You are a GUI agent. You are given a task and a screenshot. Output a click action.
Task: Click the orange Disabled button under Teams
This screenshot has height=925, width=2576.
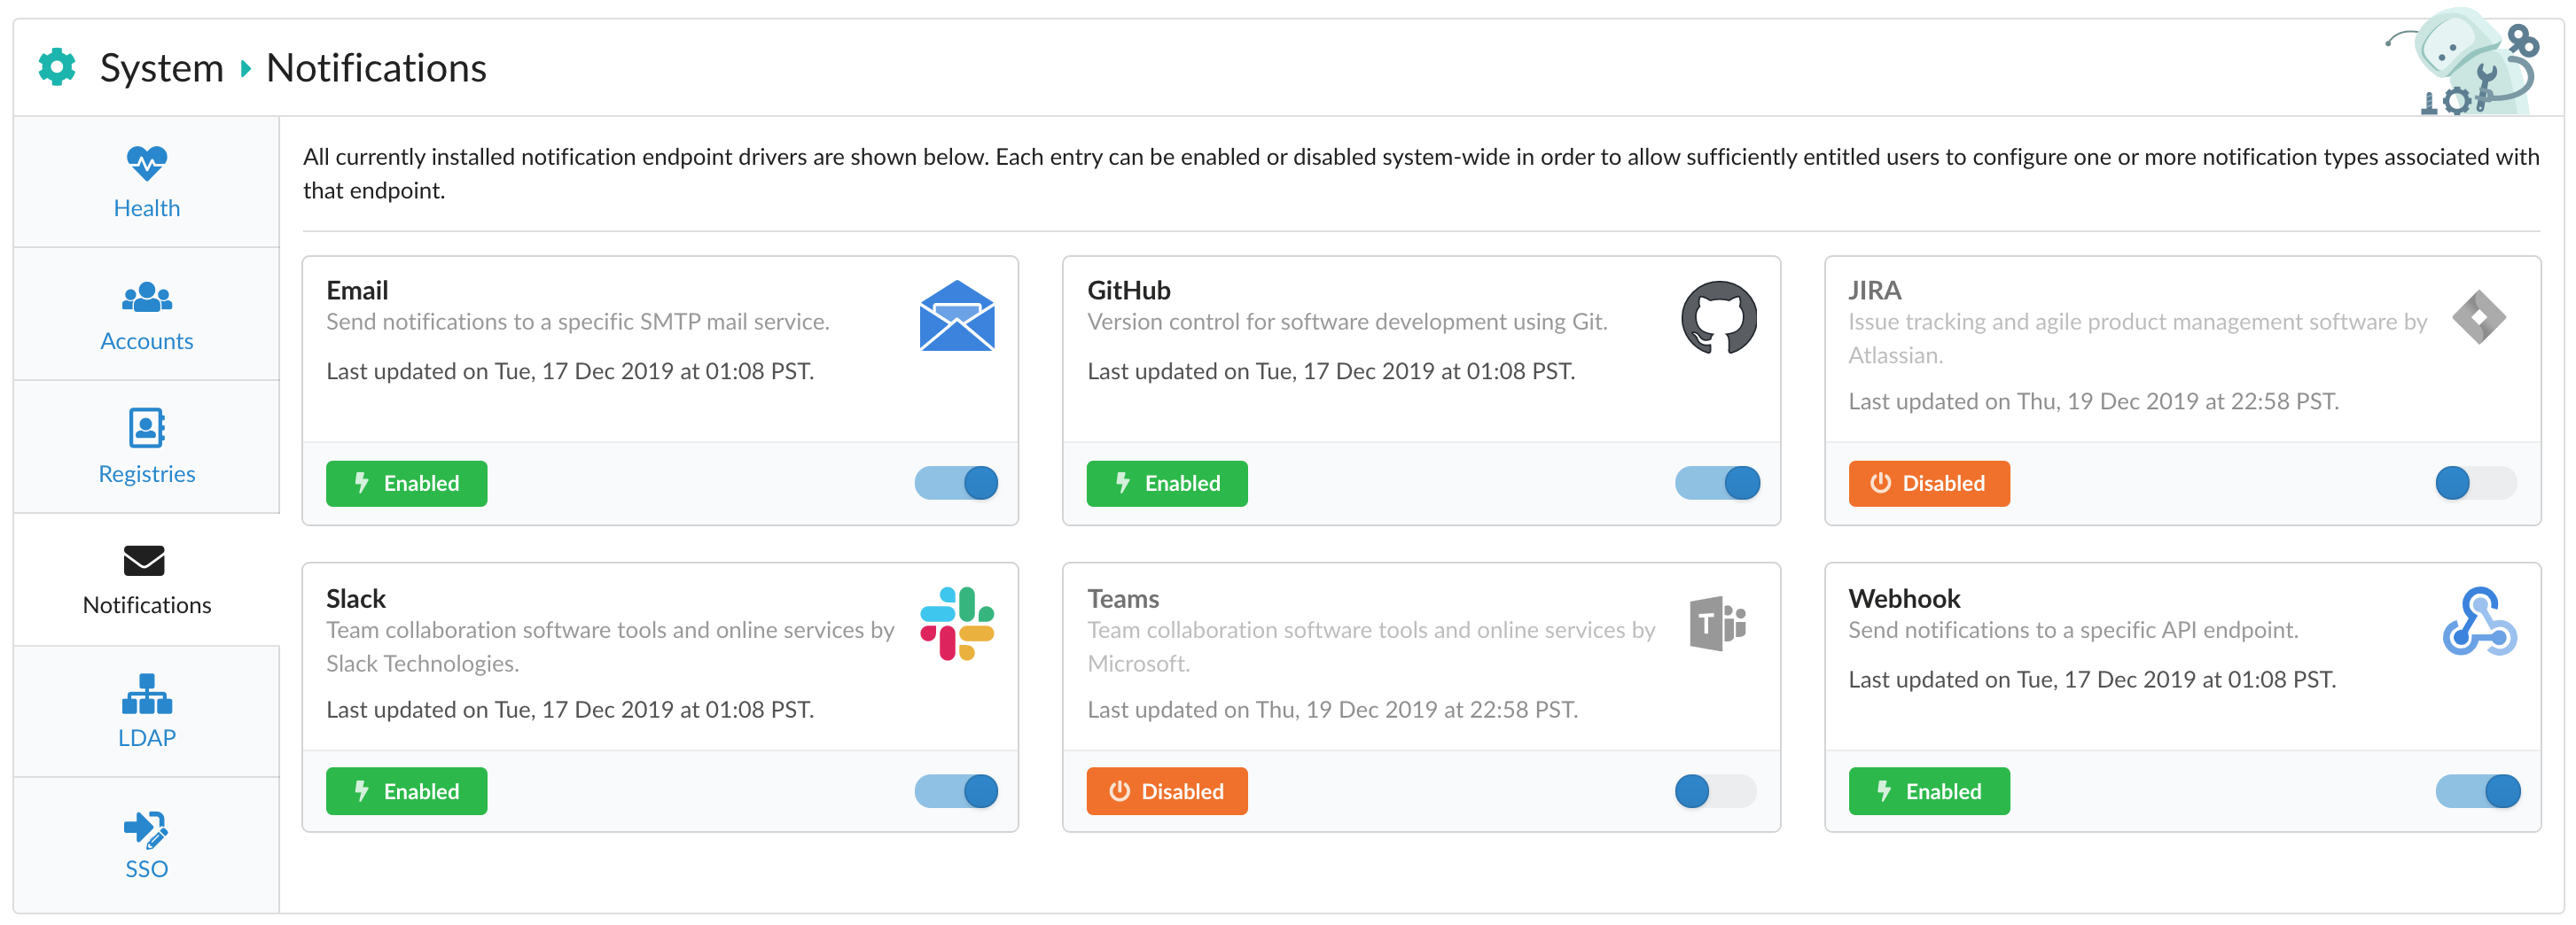tap(1166, 791)
